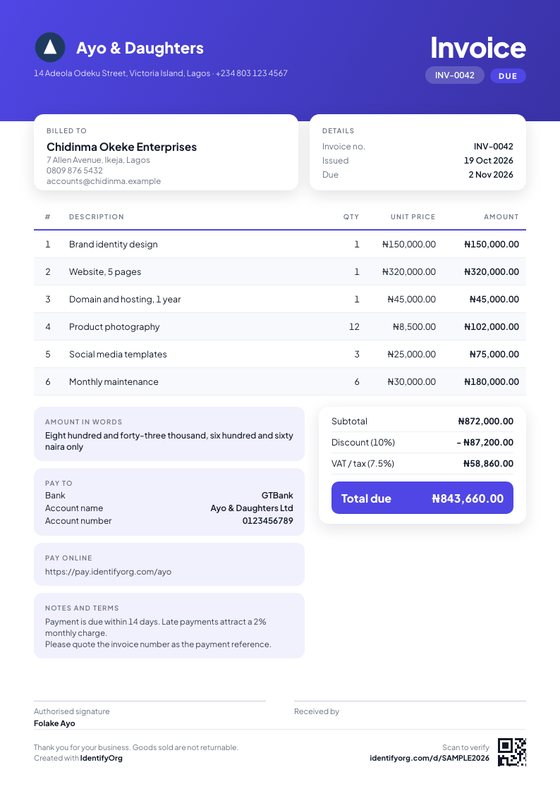Screen dimensions: 560x791
Task: Click the amount ₦75,000.00
Action: (494, 354)
